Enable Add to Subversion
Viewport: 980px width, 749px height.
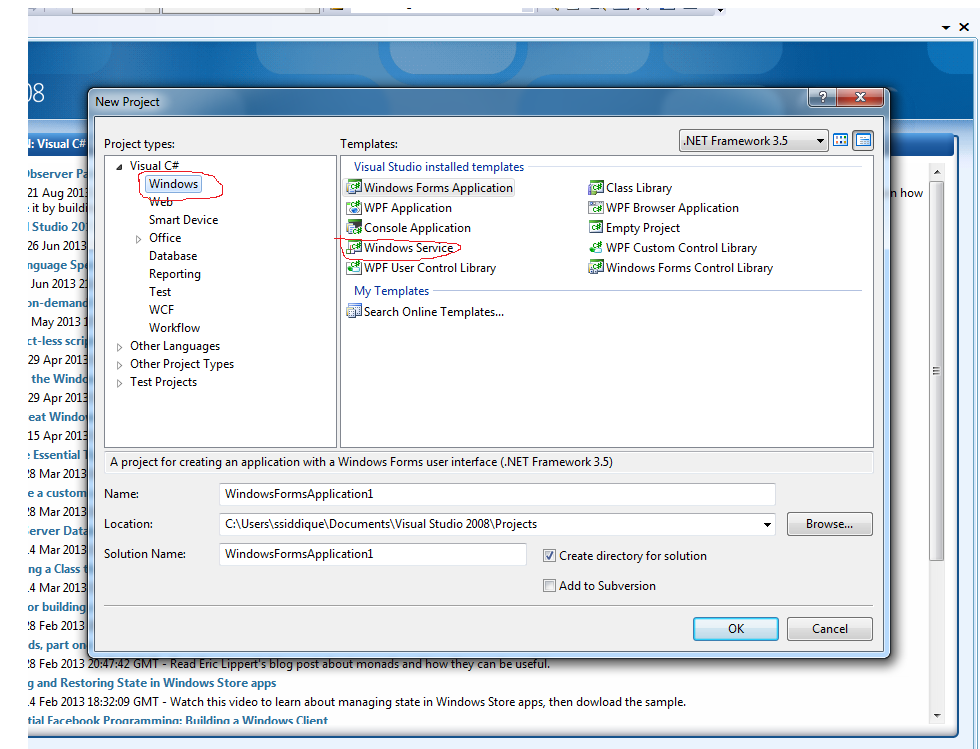point(550,586)
